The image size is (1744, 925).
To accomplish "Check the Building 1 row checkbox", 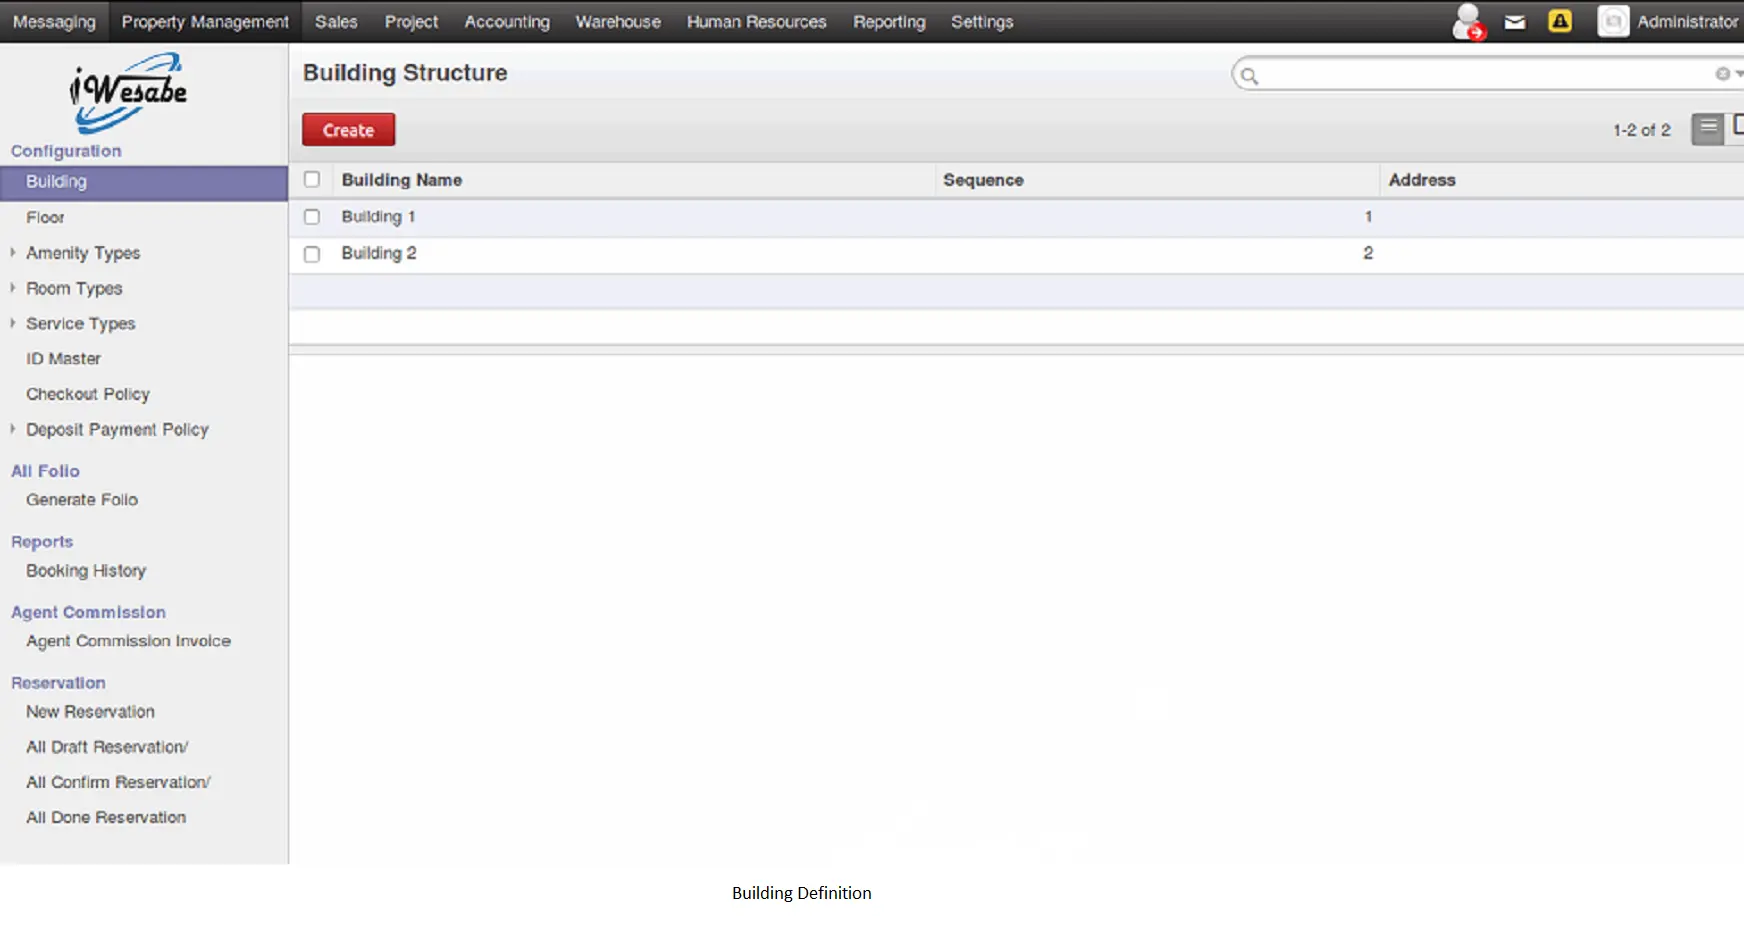I will pos(312,217).
